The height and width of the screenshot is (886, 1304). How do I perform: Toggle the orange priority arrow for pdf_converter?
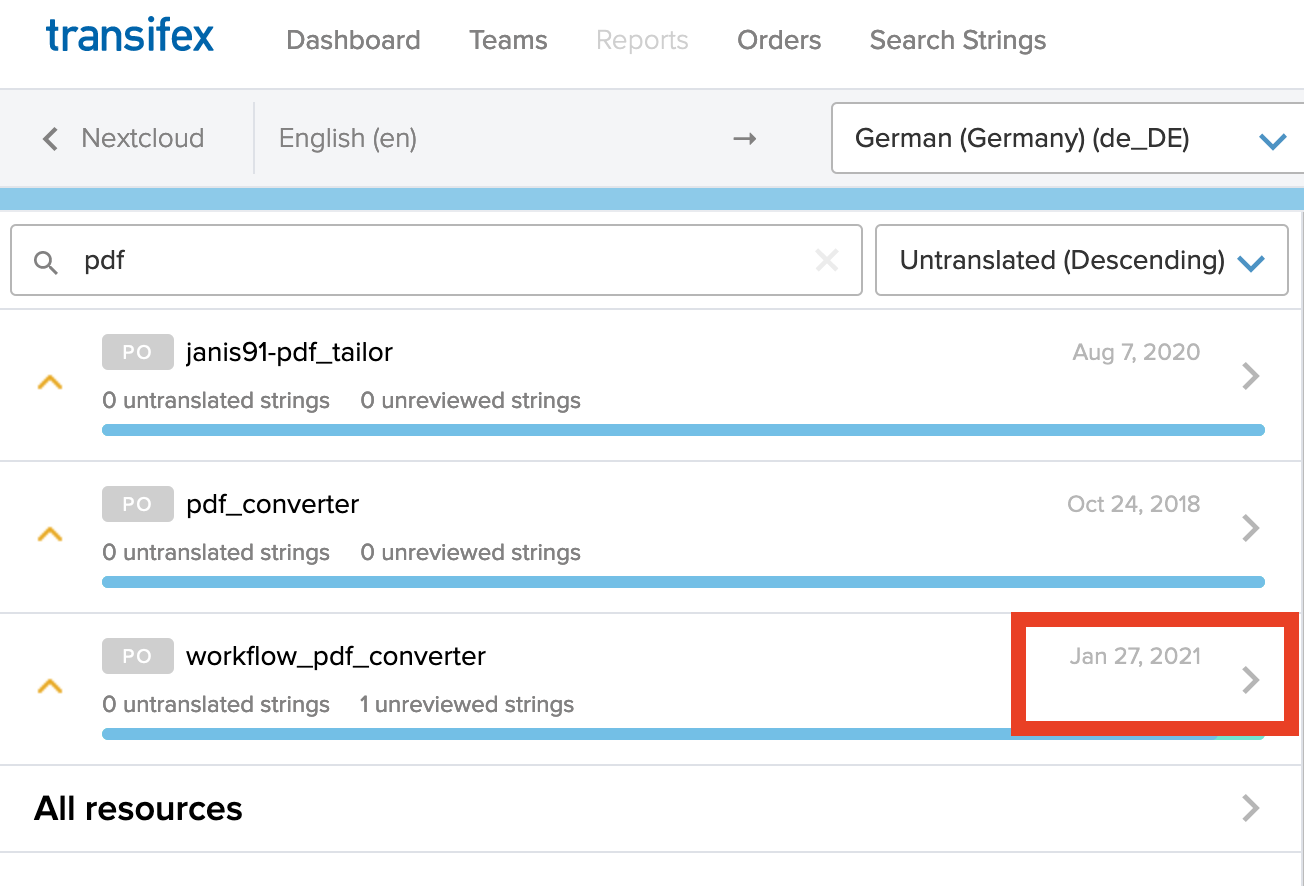pos(50,533)
